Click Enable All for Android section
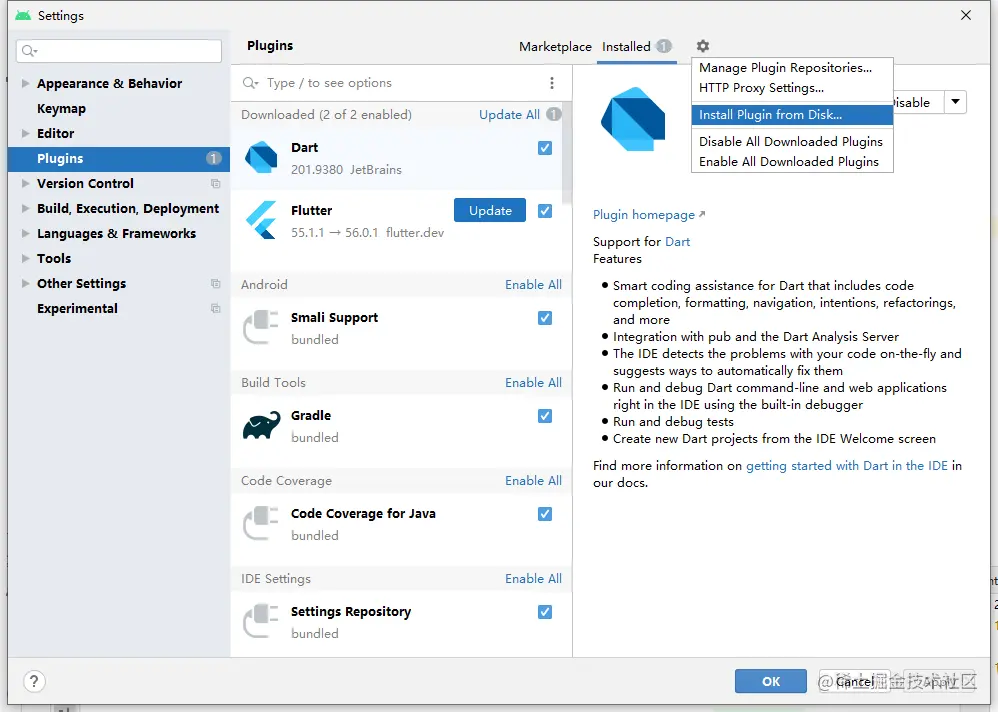 click(533, 284)
